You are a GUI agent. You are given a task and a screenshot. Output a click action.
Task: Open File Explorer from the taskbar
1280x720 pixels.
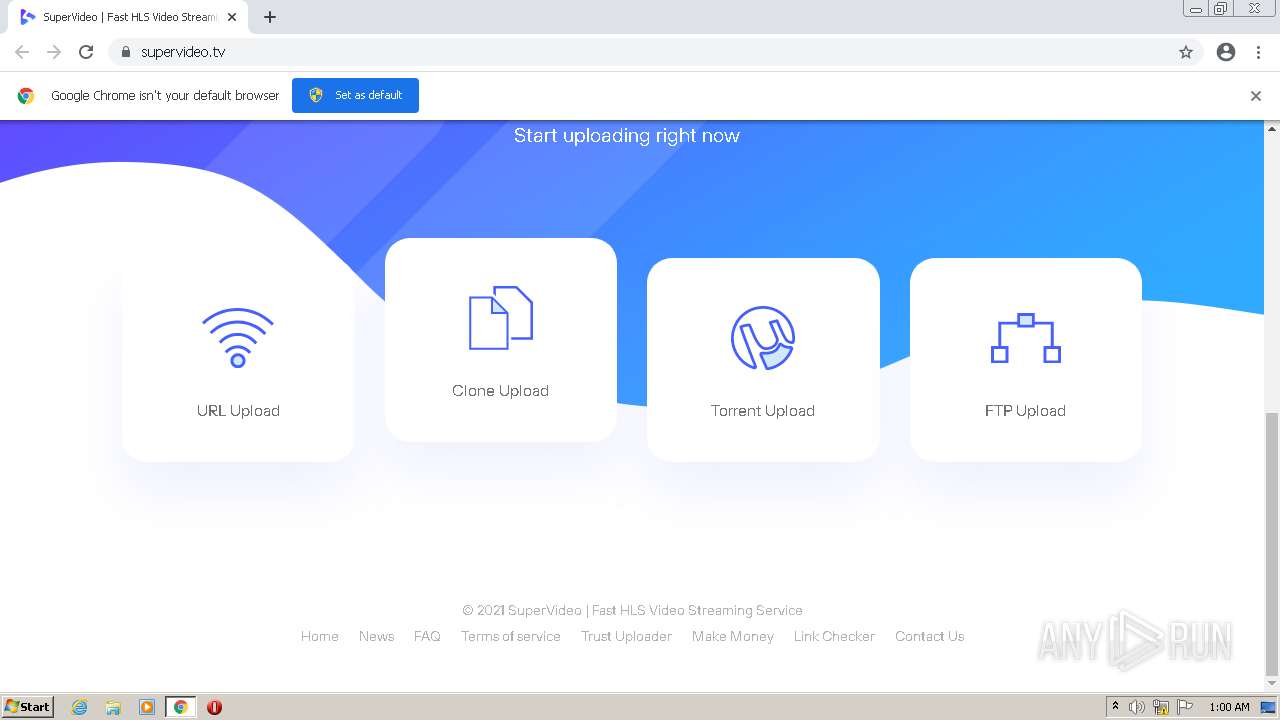click(113, 707)
